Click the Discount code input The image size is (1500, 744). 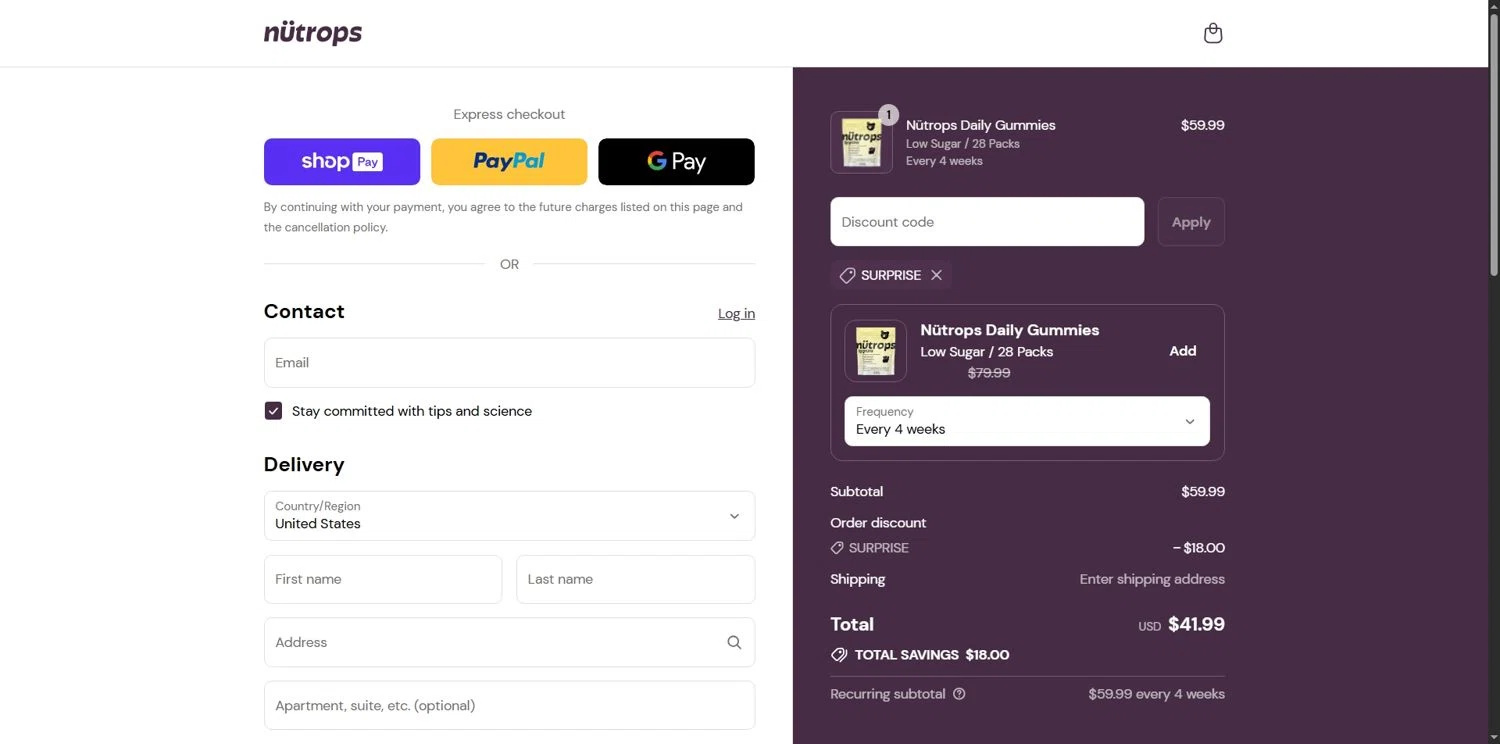tap(987, 222)
